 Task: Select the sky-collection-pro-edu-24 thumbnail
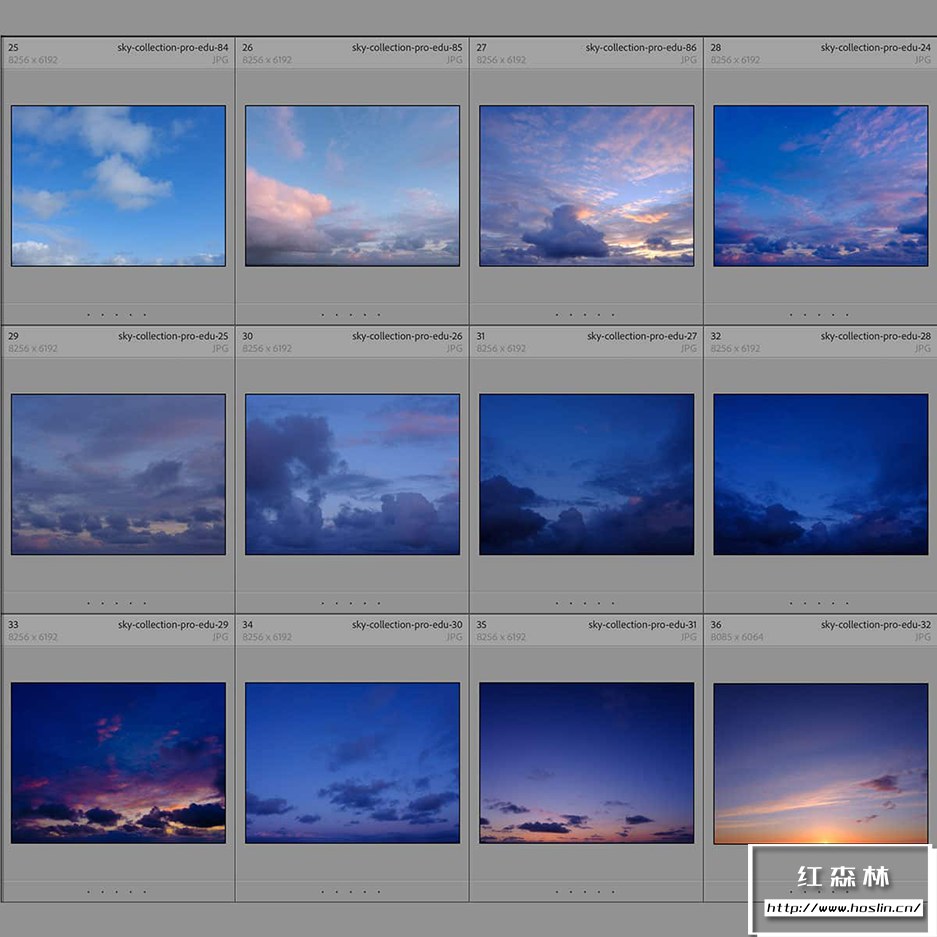point(821,186)
